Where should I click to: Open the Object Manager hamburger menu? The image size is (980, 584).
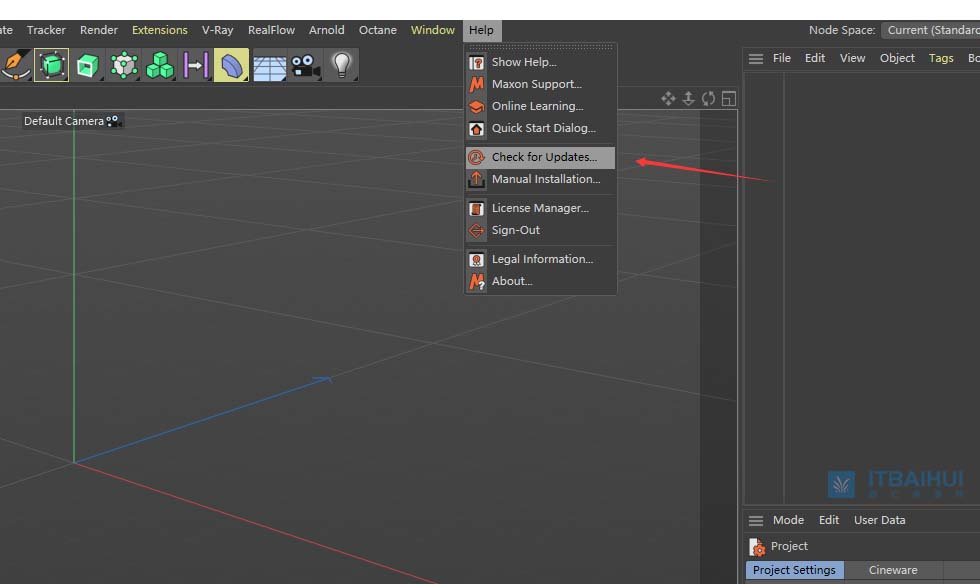click(756, 59)
